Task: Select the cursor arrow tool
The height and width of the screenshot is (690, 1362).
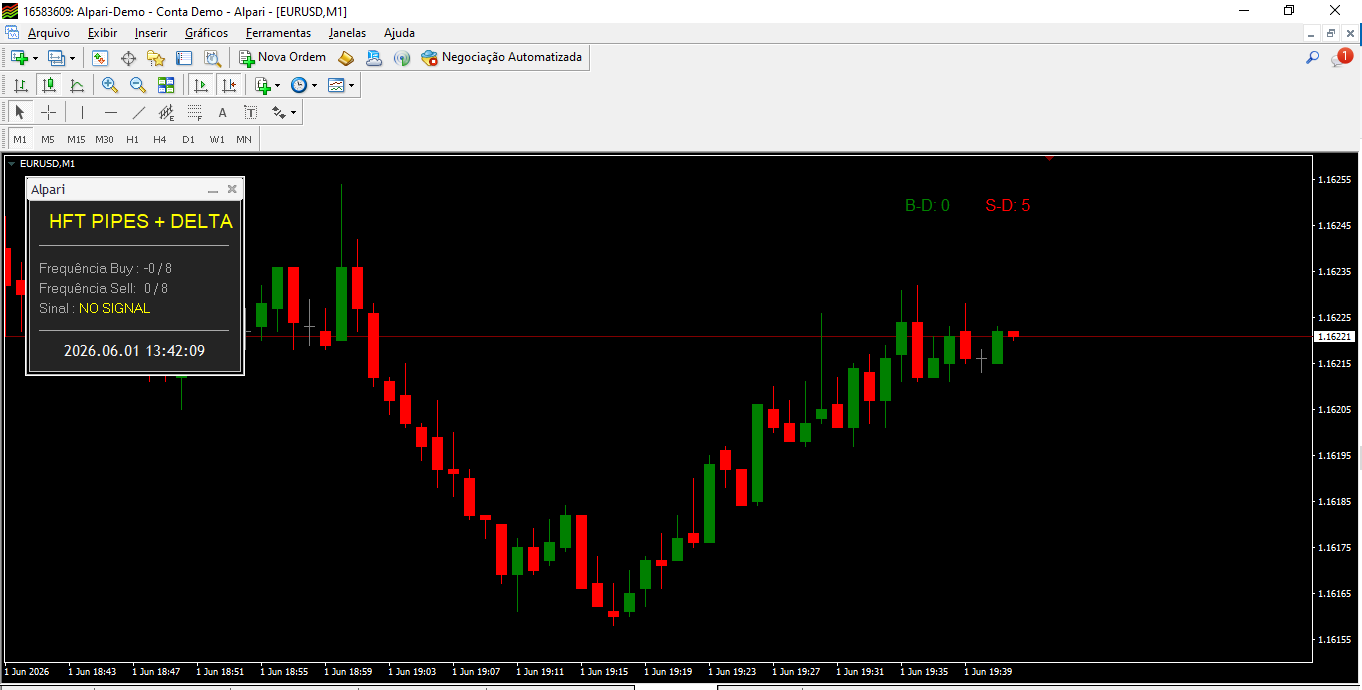Action: click(x=20, y=112)
